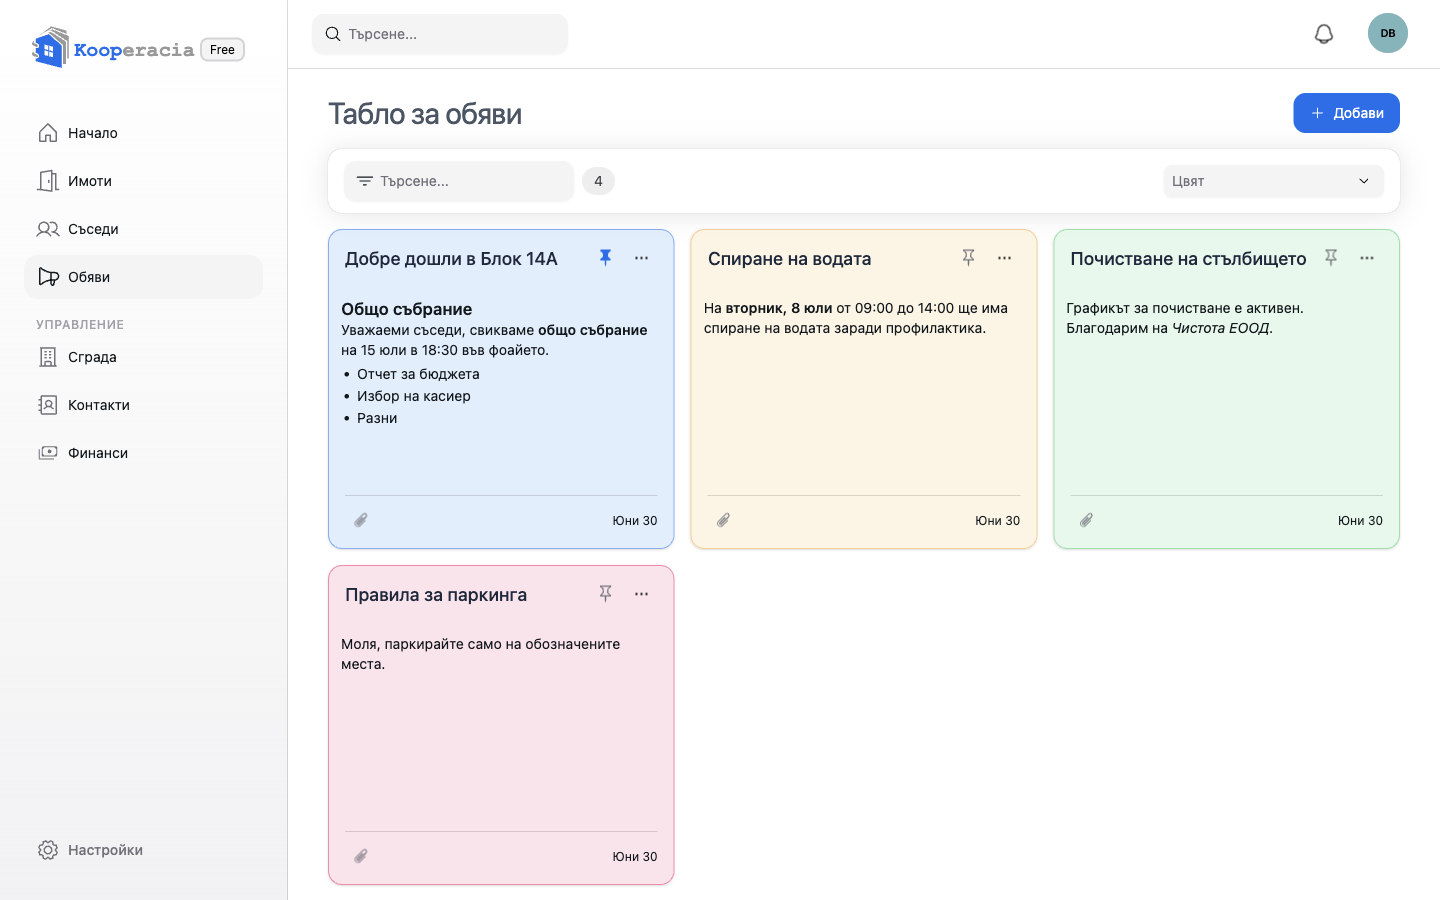Click 'Избор на касиер' list item

click(x=414, y=396)
